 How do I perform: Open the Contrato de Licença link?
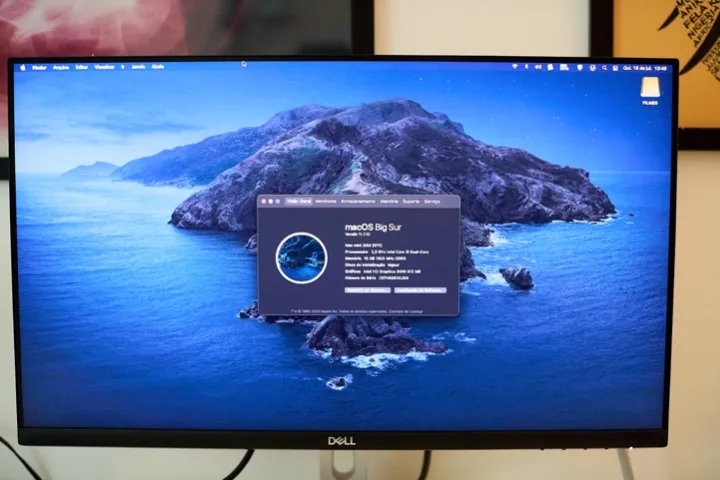point(406,311)
